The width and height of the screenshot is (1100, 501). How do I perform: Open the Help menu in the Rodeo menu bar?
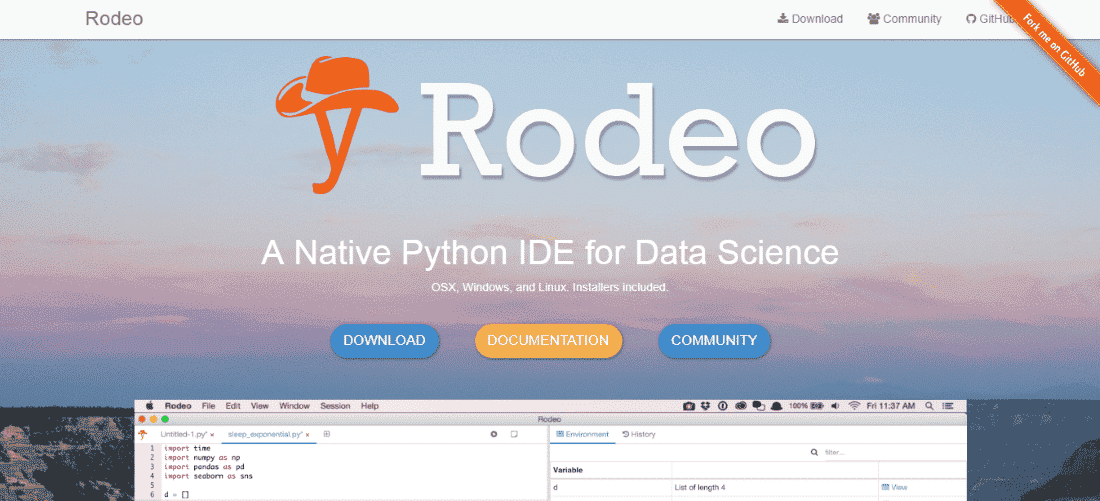click(370, 406)
